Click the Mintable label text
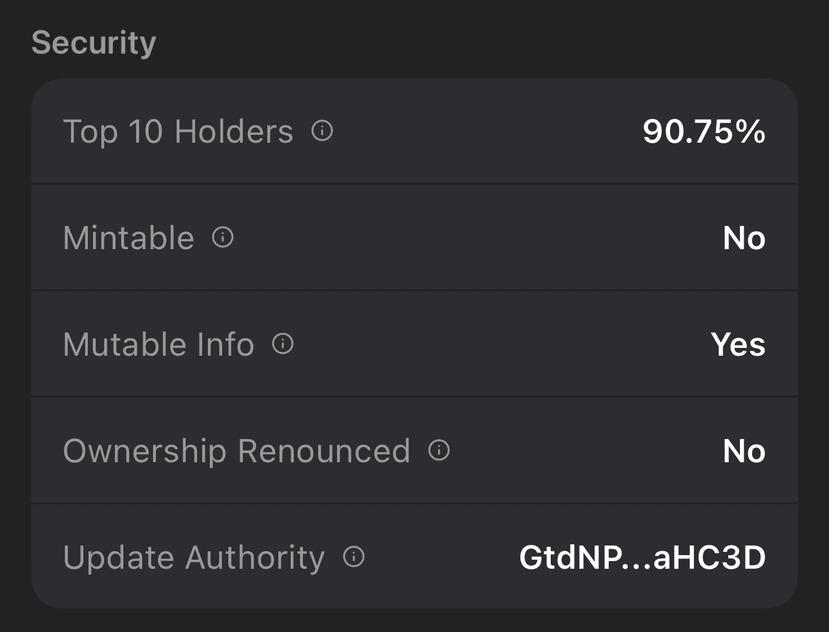This screenshot has height=632, width=829. [x=128, y=238]
